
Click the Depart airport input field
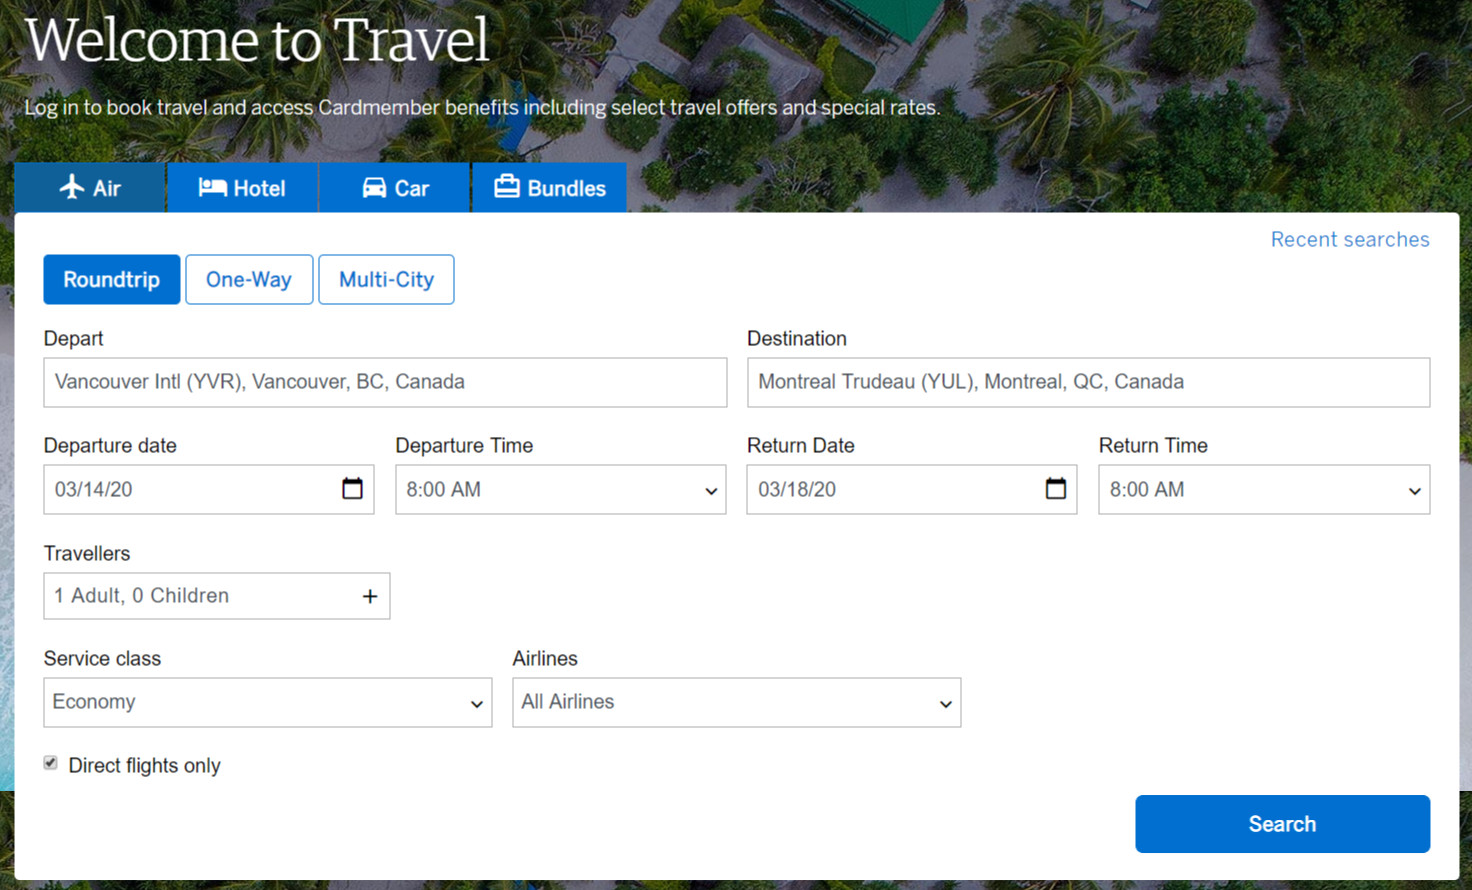coord(385,383)
